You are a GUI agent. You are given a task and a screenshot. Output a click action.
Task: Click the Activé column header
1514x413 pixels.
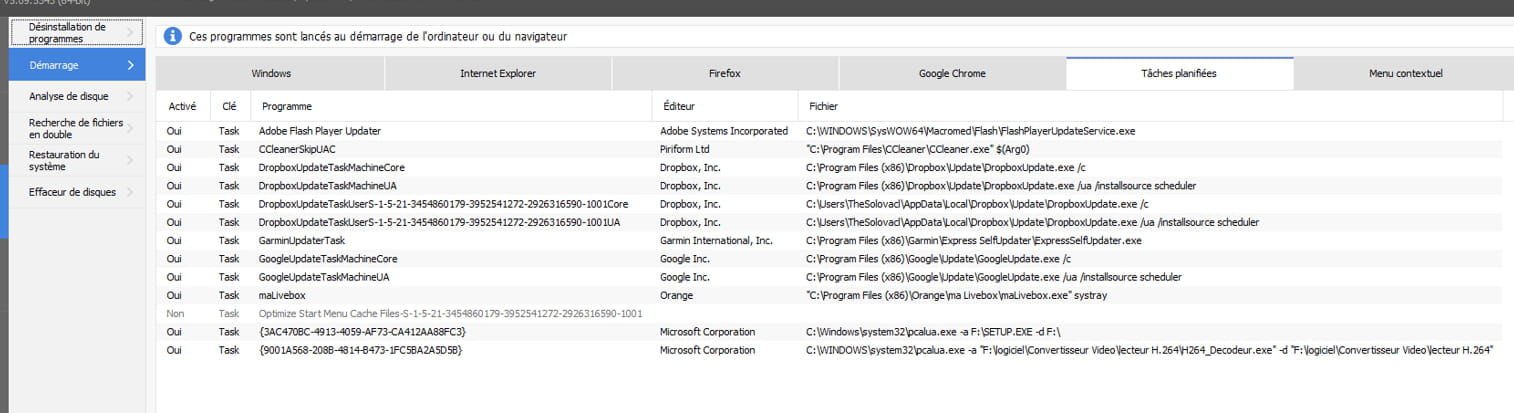(x=182, y=106)
